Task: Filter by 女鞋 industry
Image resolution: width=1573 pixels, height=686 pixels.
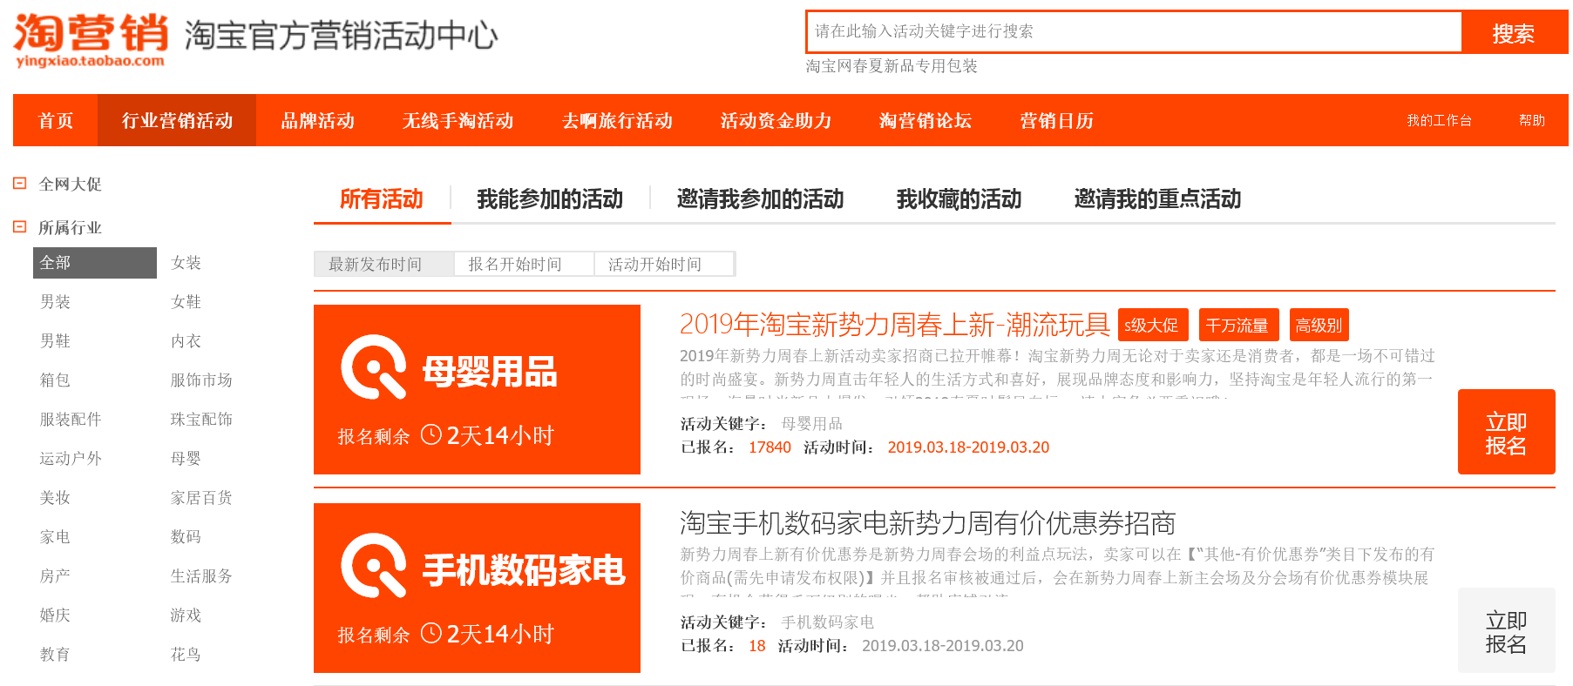Action: (x=186, y=301)
